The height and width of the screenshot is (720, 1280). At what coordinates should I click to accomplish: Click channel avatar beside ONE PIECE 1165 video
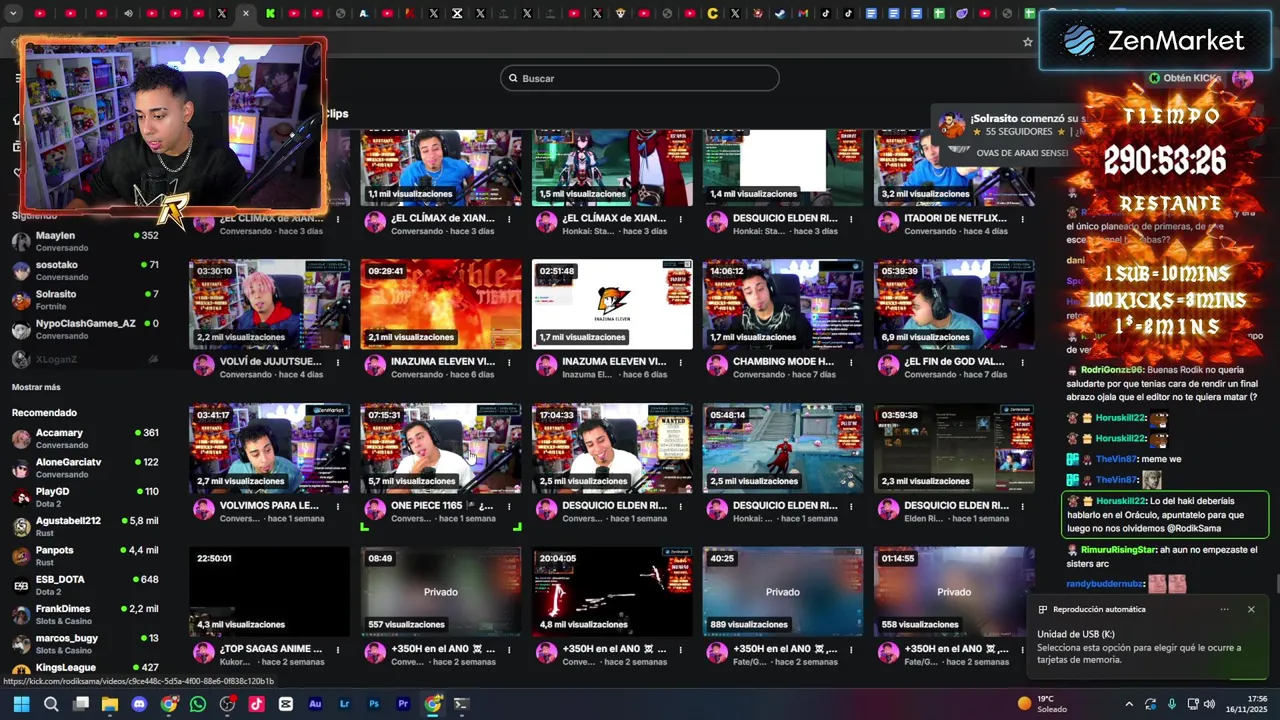pyautogui.click(x=375, y=511)
